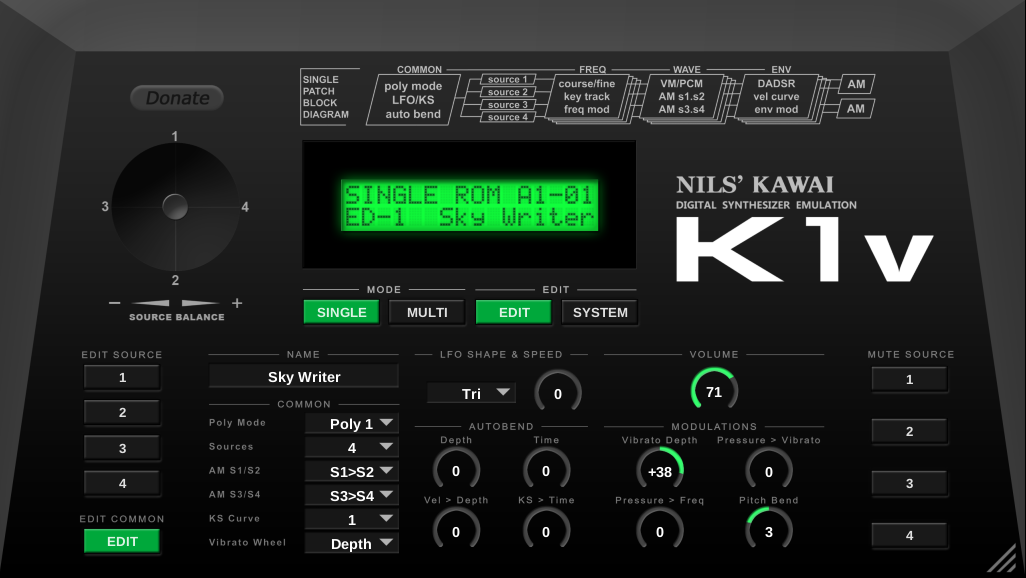Click the LFO speed knob

pyautogui.click(x=557, y=393)
